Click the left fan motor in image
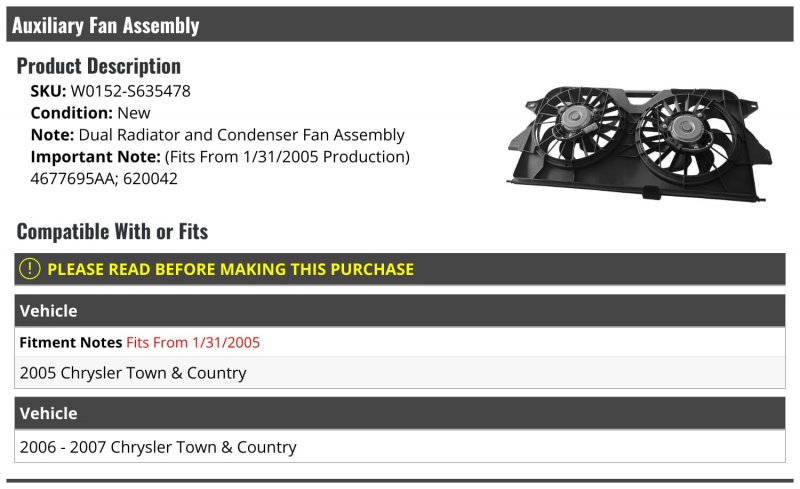This screenshot has width=800, height=489. pyautogui.click(x=576, y=118)
